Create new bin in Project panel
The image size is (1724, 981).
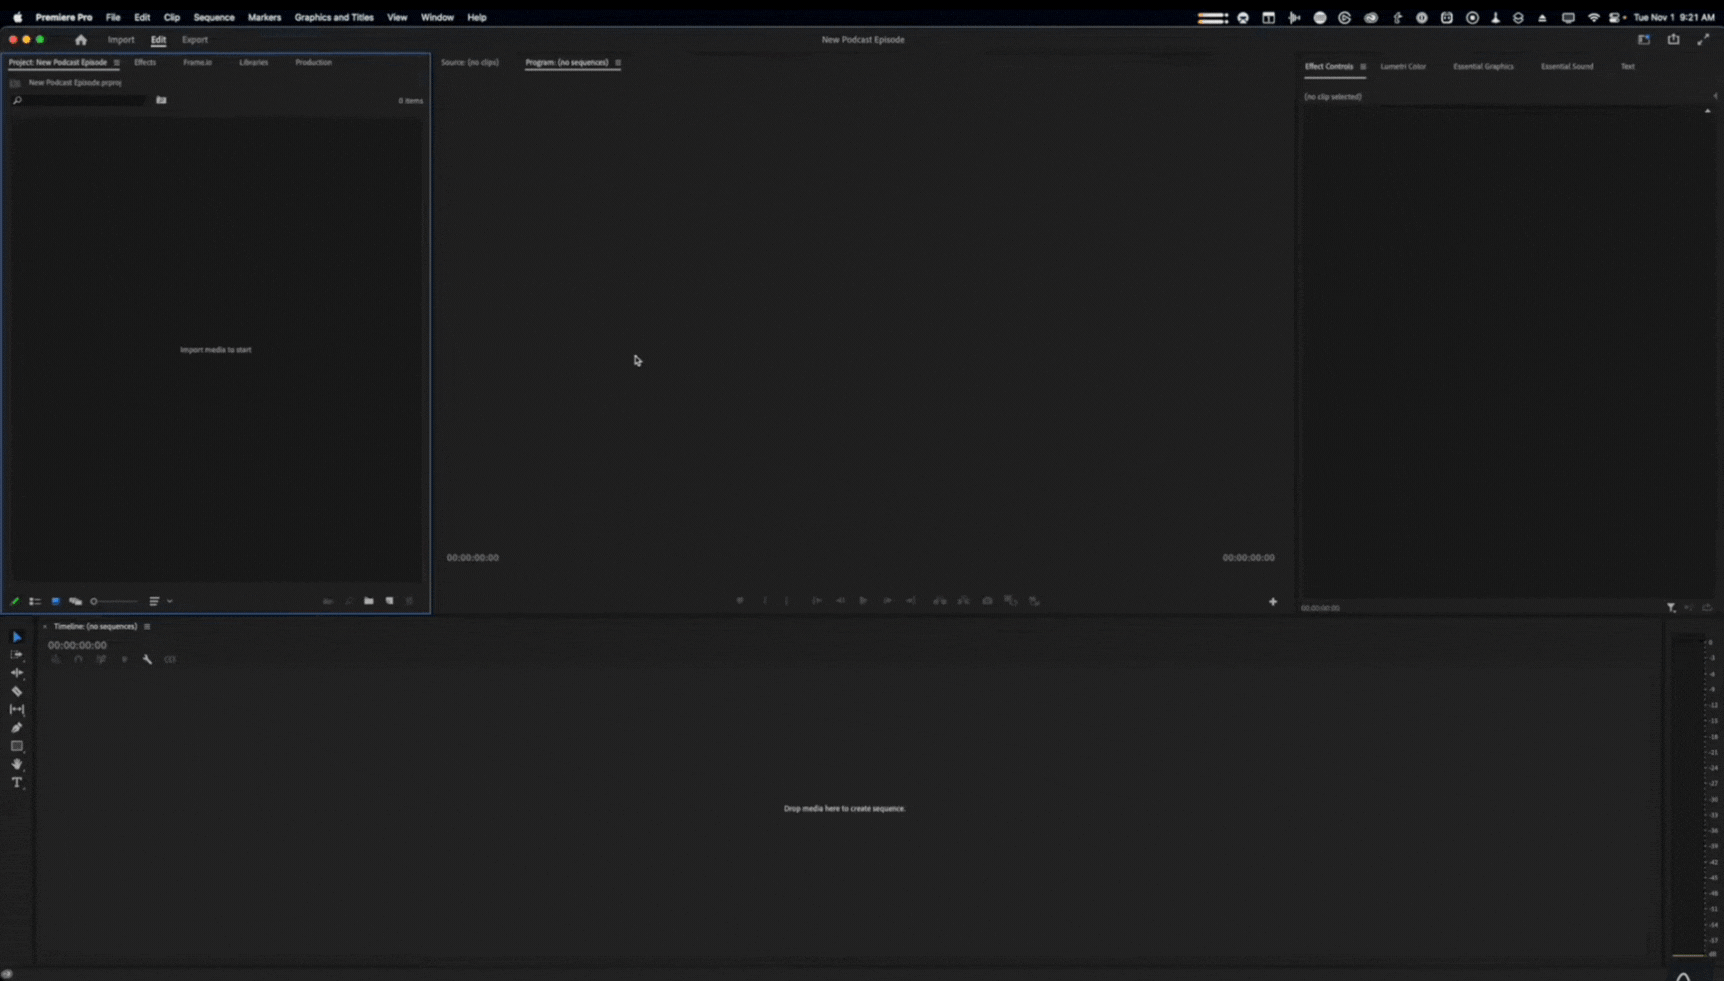369,601
